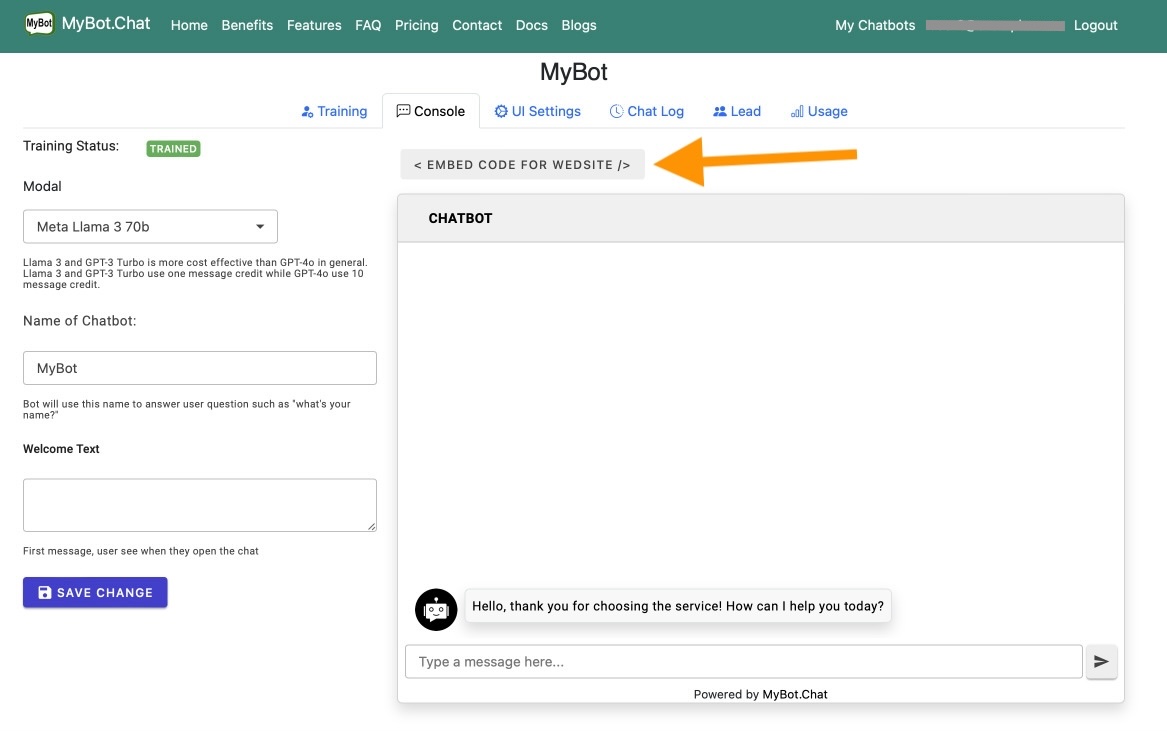Viewport: 1167px width, 731px height.
Task: Expand the Modal dropdown Meta Llama 3 70b
Action: coord(150,227)
